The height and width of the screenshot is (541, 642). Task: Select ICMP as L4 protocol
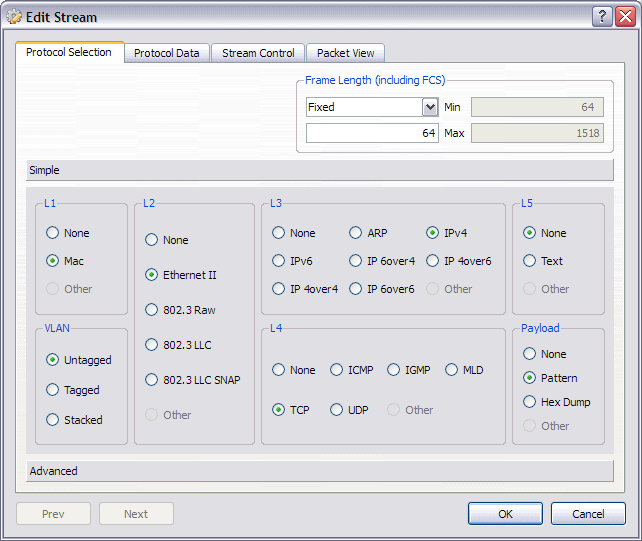tap(337, 370)
